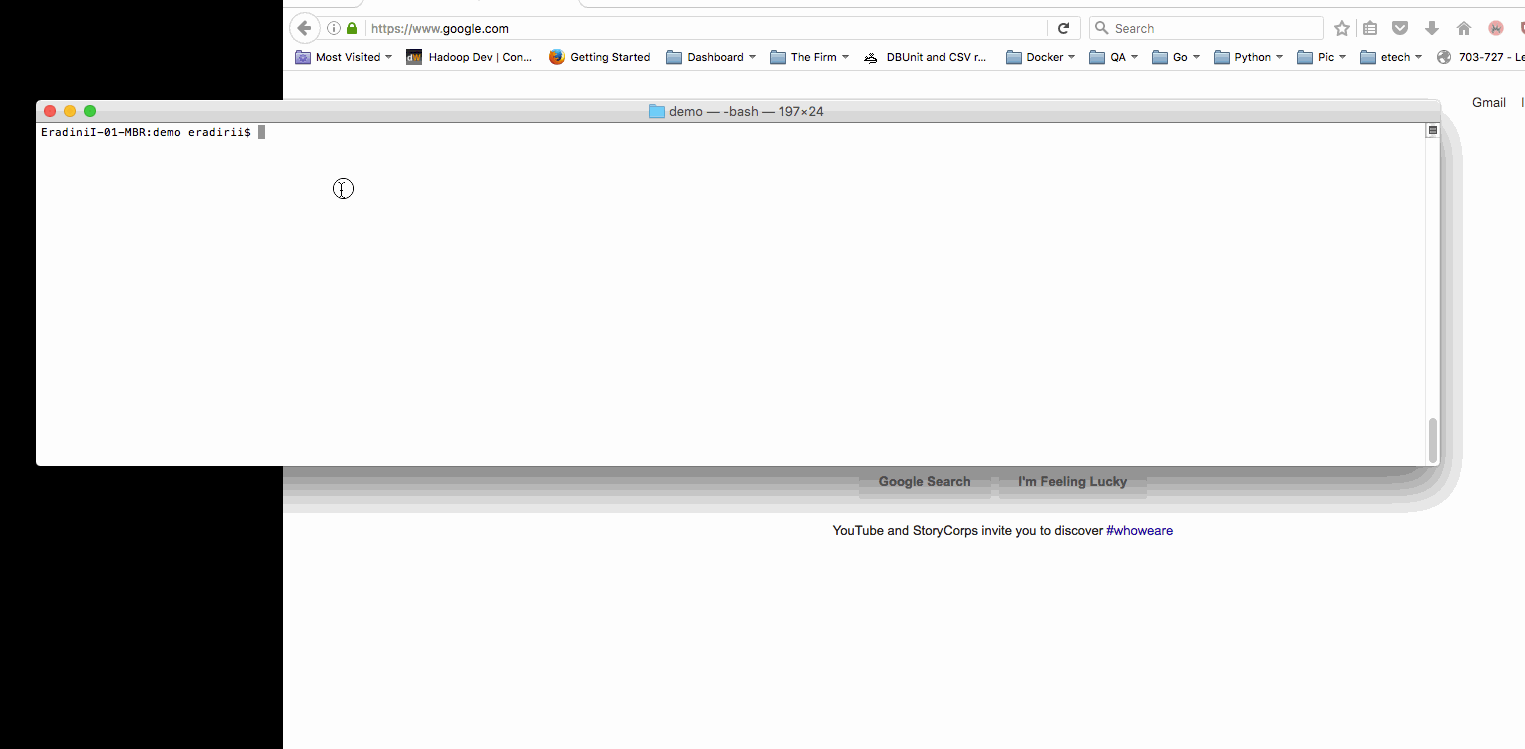Open the #whoweare link

[1139, 530]
